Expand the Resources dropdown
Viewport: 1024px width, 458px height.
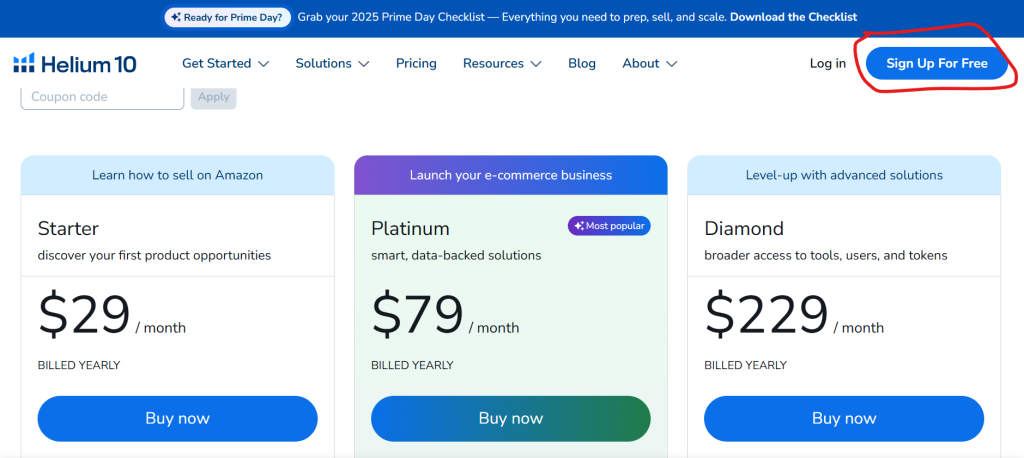(502, 63)
